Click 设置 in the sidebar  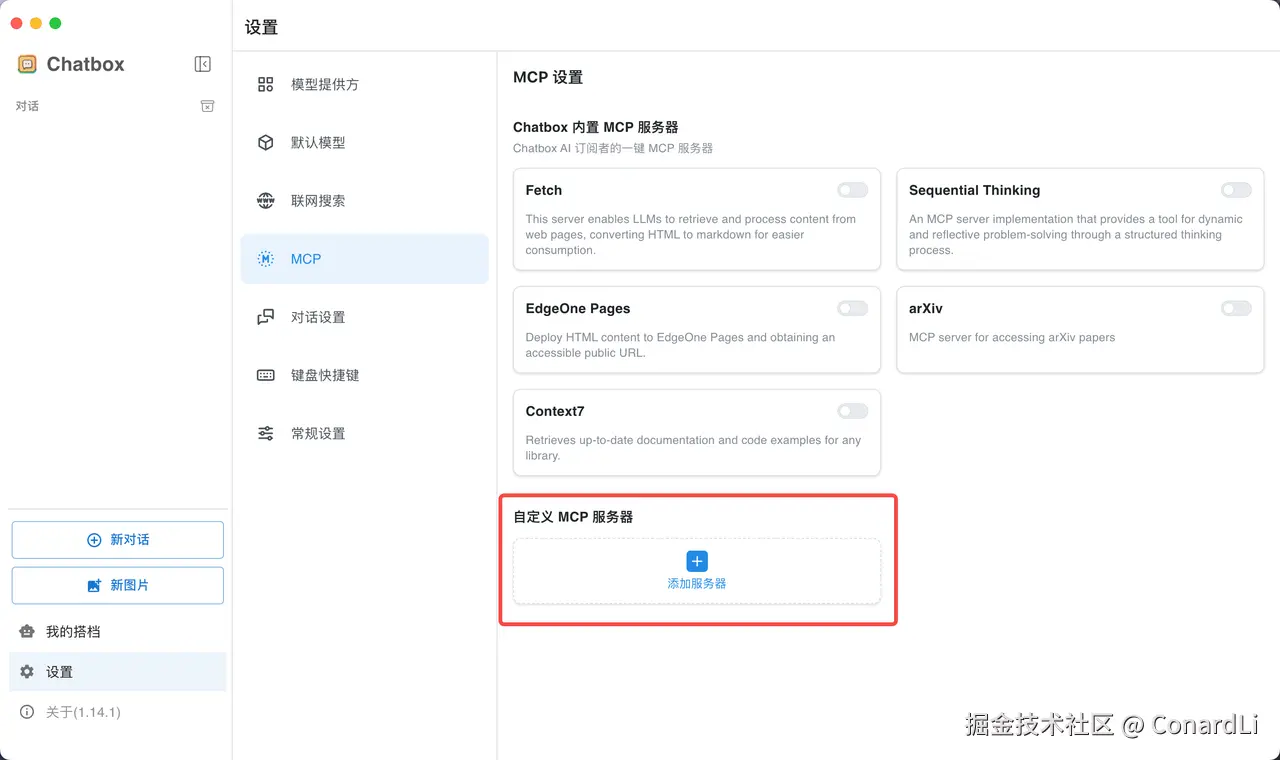point(117,672)
